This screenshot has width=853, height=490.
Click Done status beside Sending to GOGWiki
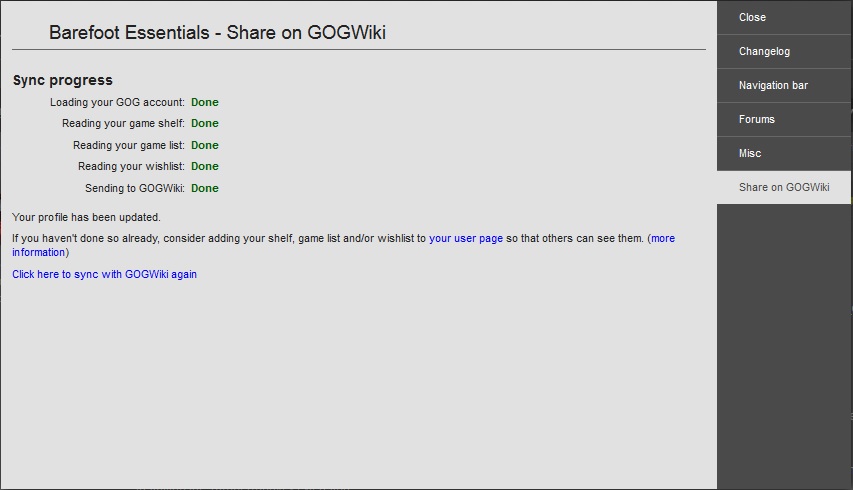[205, 188]
